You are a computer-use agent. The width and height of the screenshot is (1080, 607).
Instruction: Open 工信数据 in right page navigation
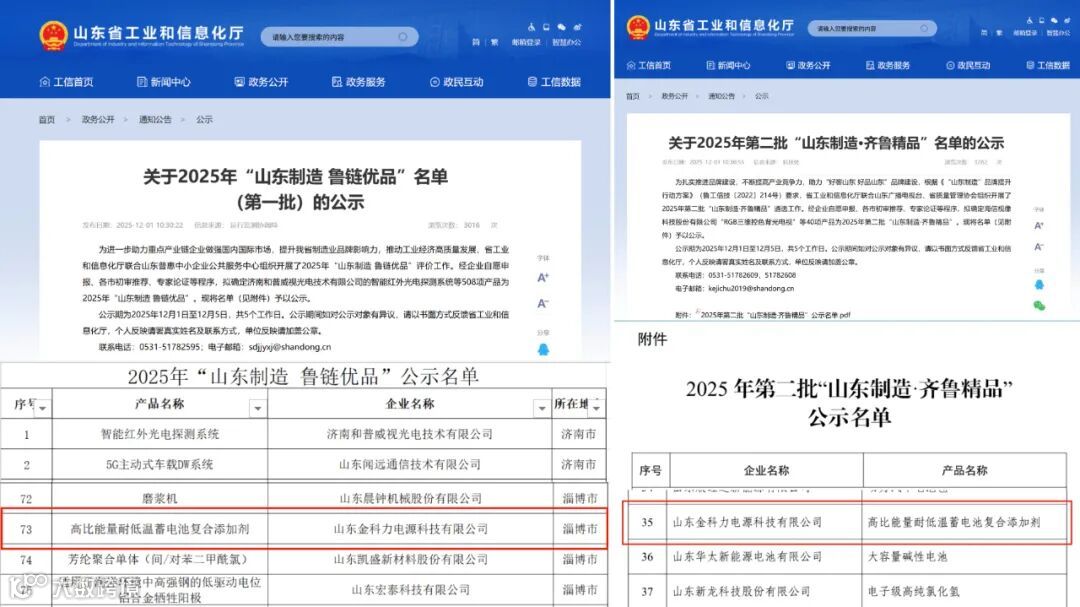tap(1048, 65)
